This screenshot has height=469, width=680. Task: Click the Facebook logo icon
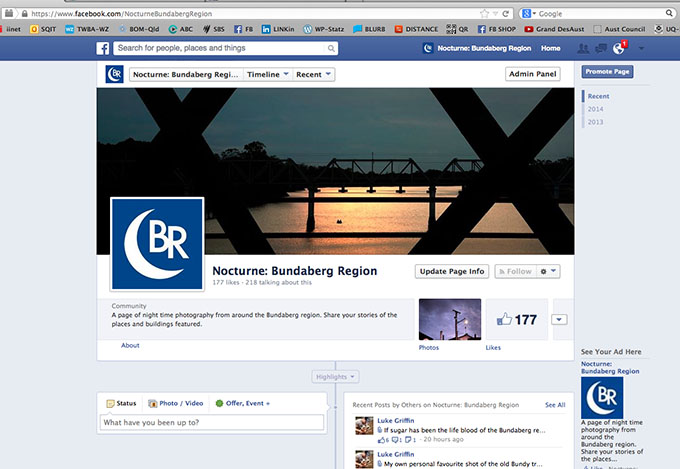103,48
